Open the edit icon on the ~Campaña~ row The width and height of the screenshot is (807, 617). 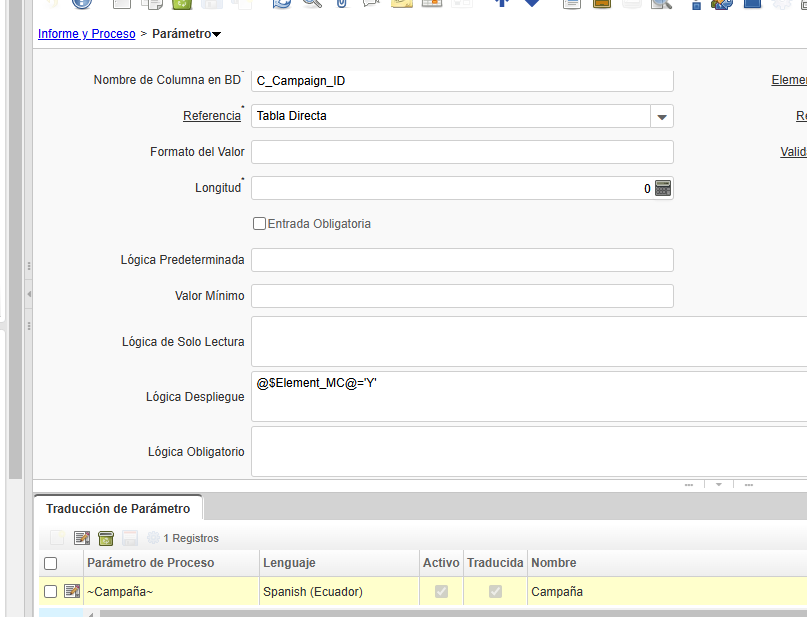click(x=72, y=591)
